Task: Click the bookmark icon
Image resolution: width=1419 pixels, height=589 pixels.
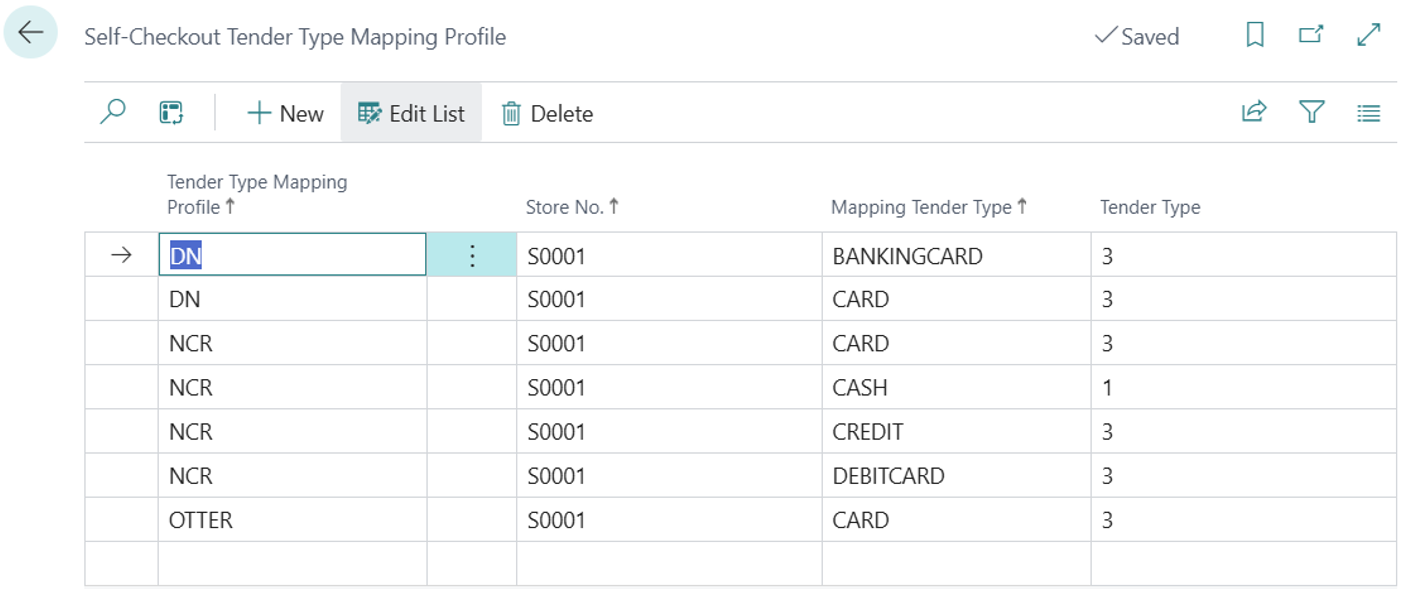Action: (1255, 36)
